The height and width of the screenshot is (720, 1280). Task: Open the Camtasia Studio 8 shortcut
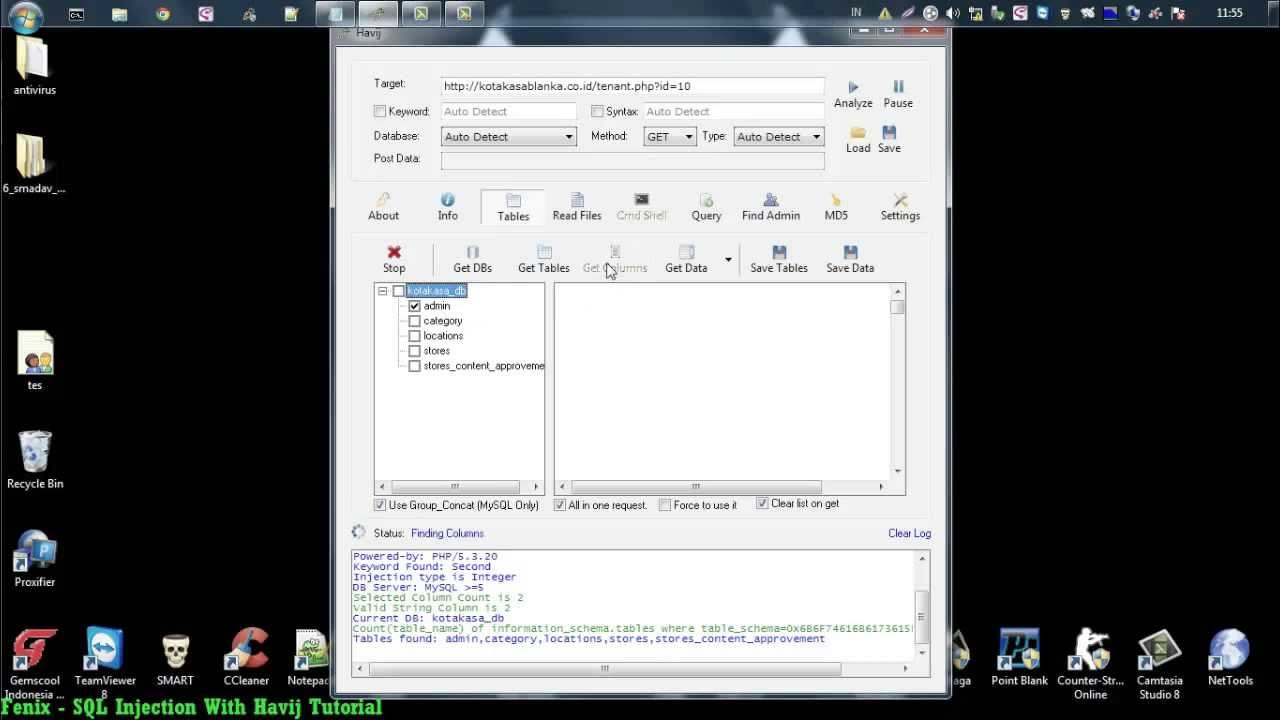point(1159,664)
